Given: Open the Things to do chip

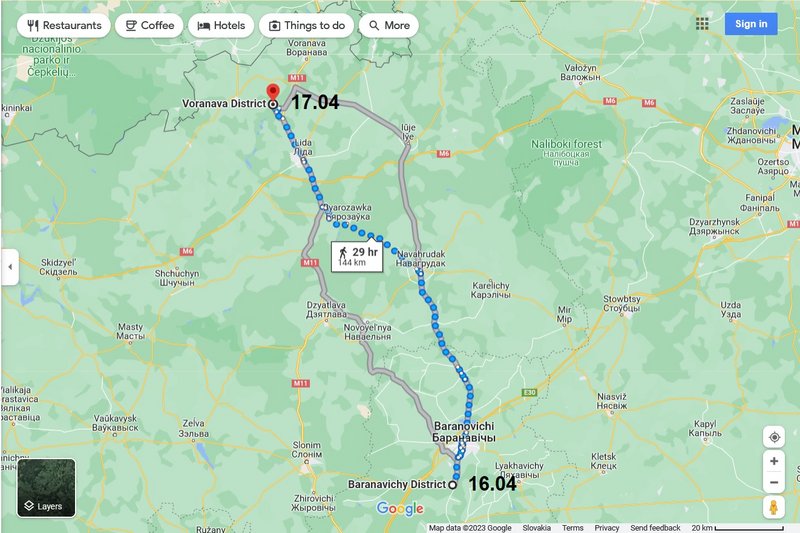Looking at the screenshot, I should click(x=306, y=26).
